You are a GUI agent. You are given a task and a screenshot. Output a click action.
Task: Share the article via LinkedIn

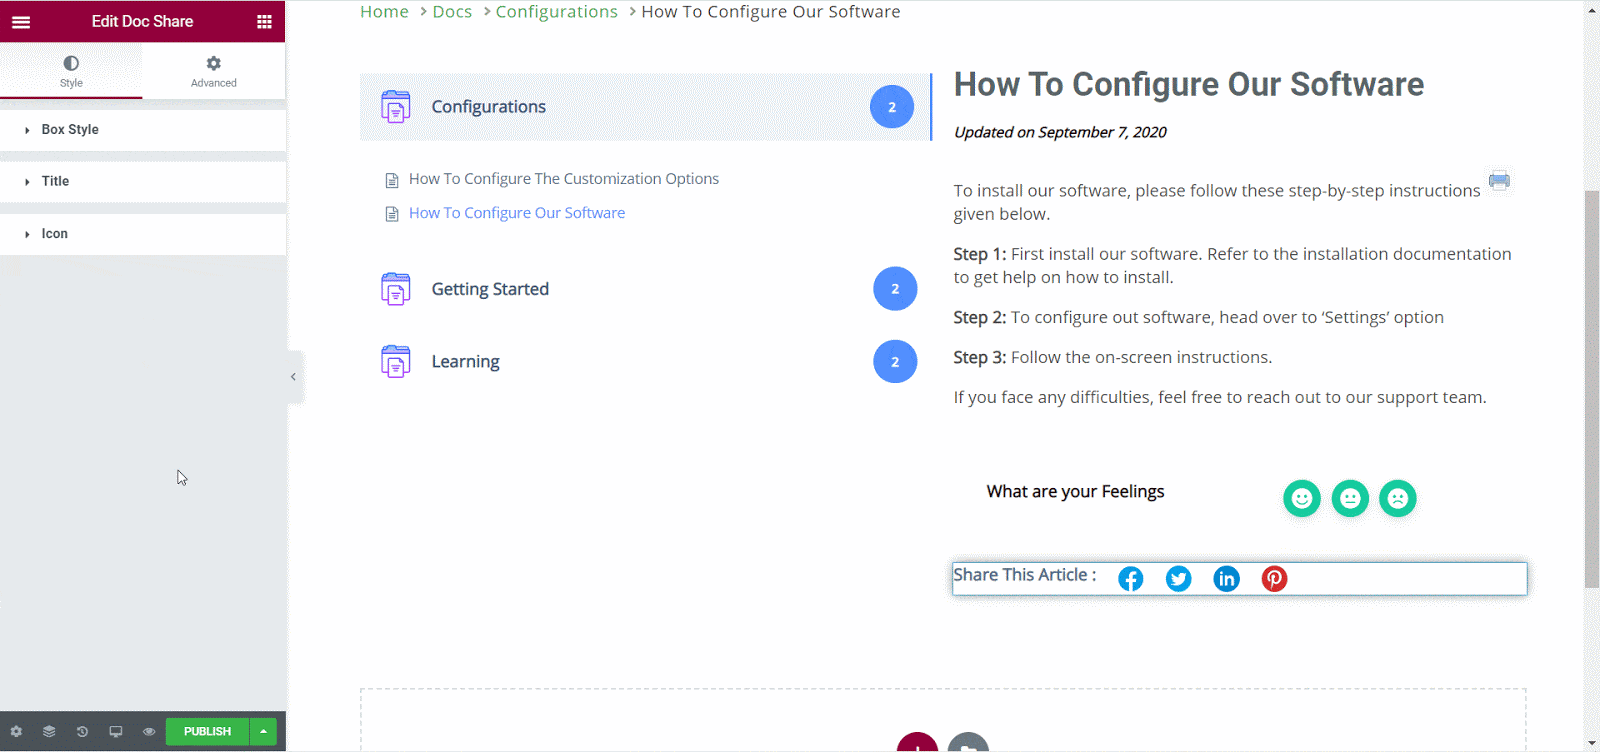tap(1226, 579)
